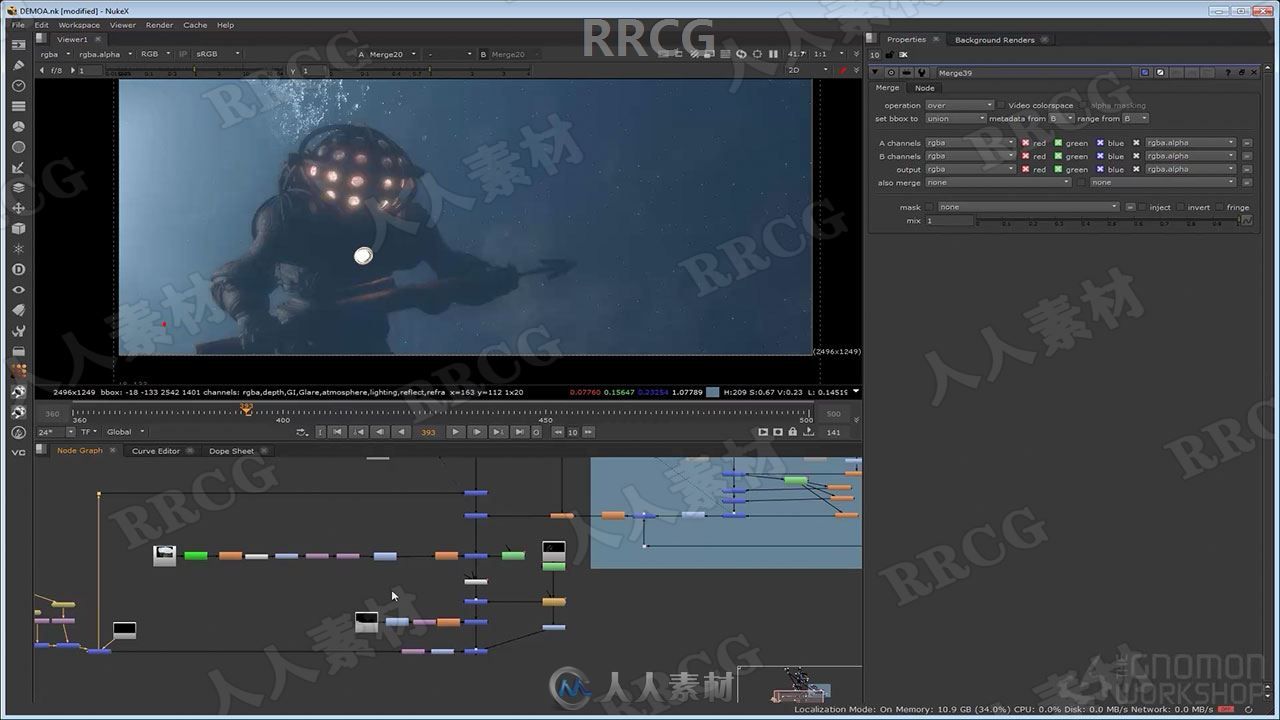Open the ToolSets wrench icon

[x=18, y=331]
